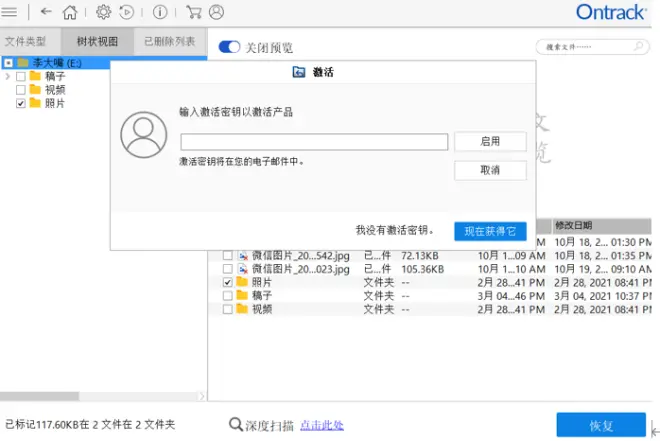Follow the 点击此处 deep scan link

pos(322,425)
